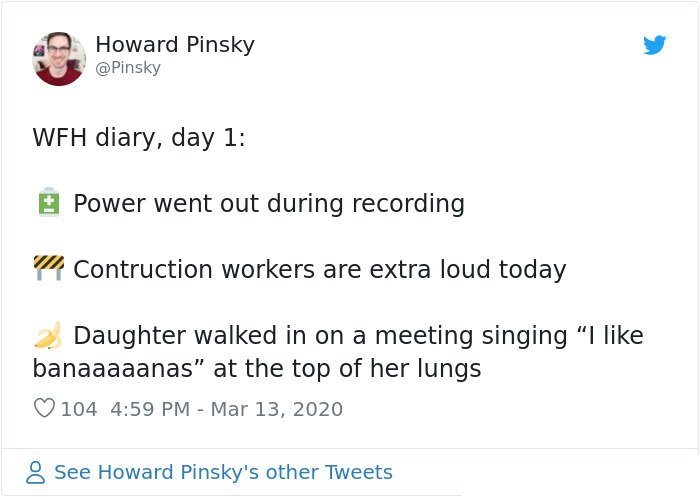The height and width of the screenshot is (497, 700).
Task: Open the @Pinsky handle link
Action: coord(128,68)
